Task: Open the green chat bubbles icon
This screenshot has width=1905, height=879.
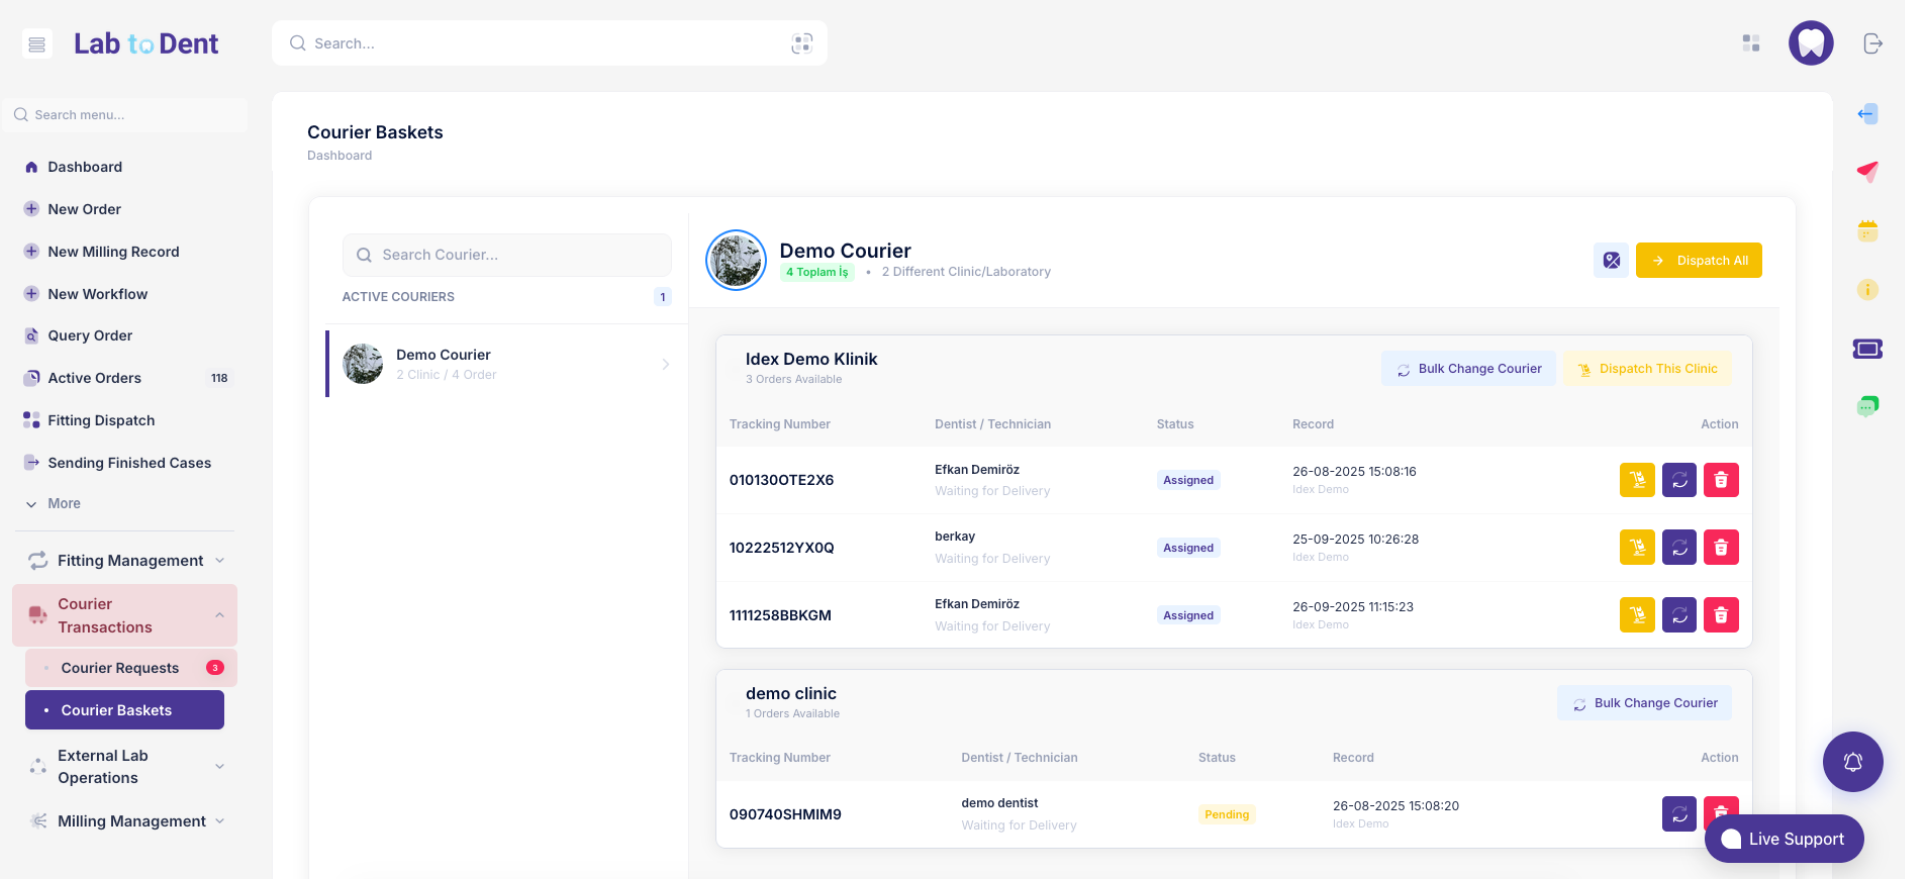Action: (1867, 406)
